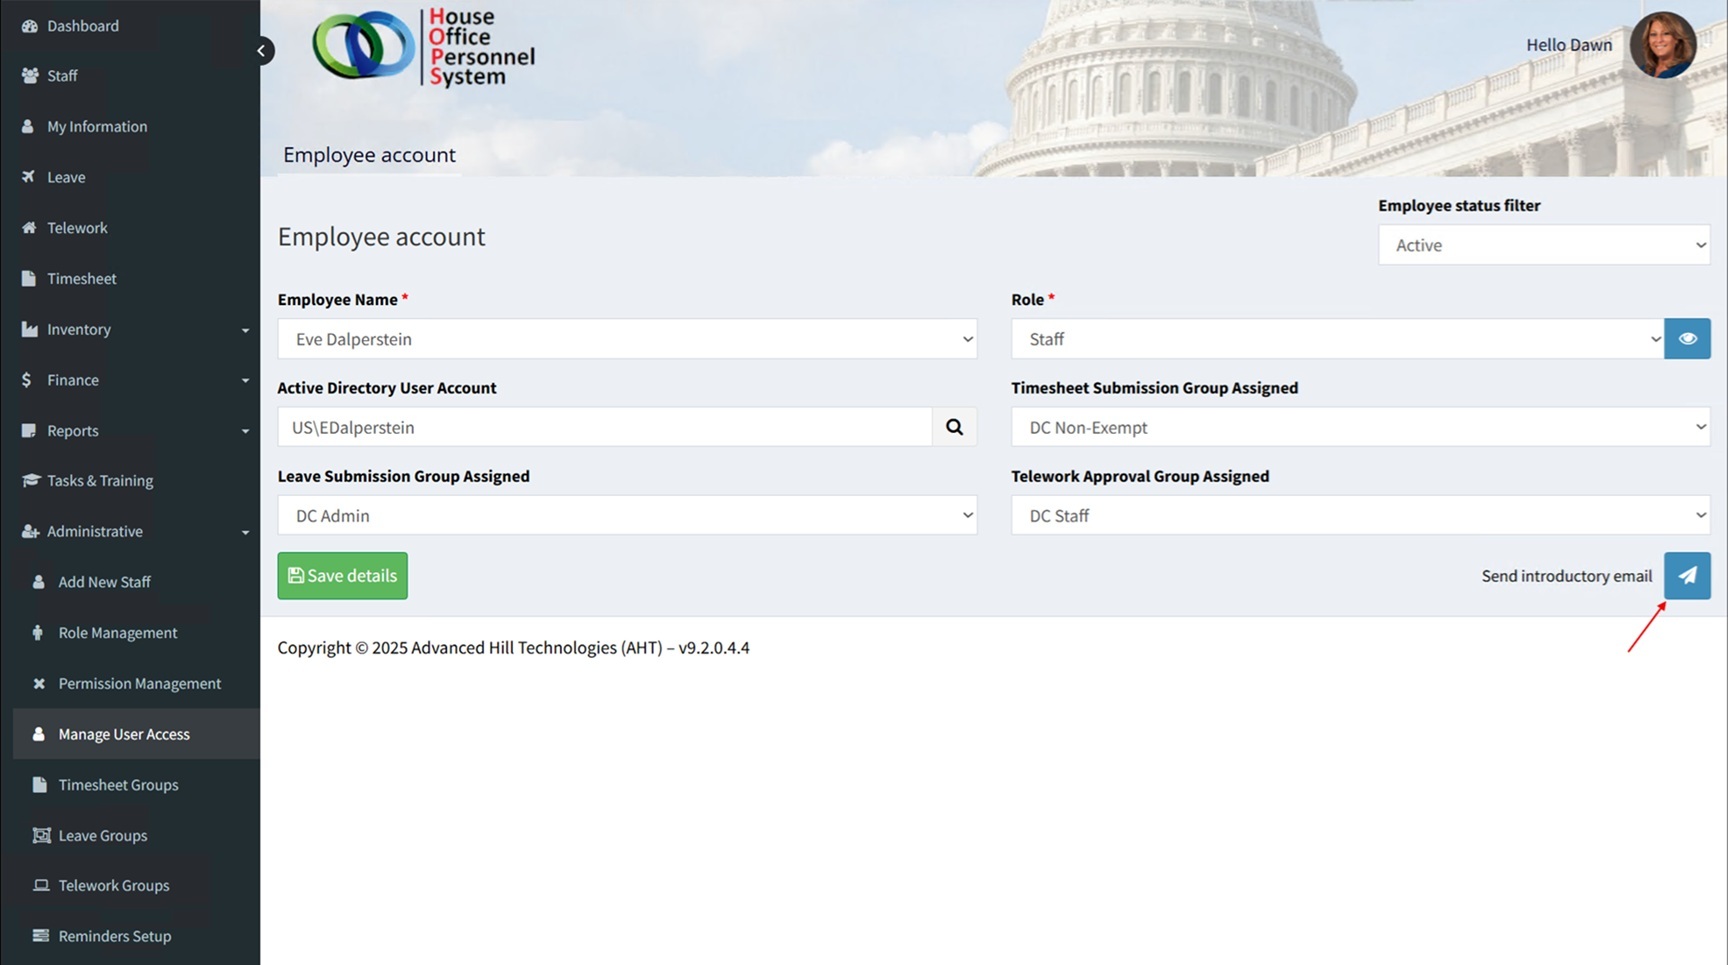Click the paper plane send email icon
The image size is (1728, 965).
tap(1687, 576)
